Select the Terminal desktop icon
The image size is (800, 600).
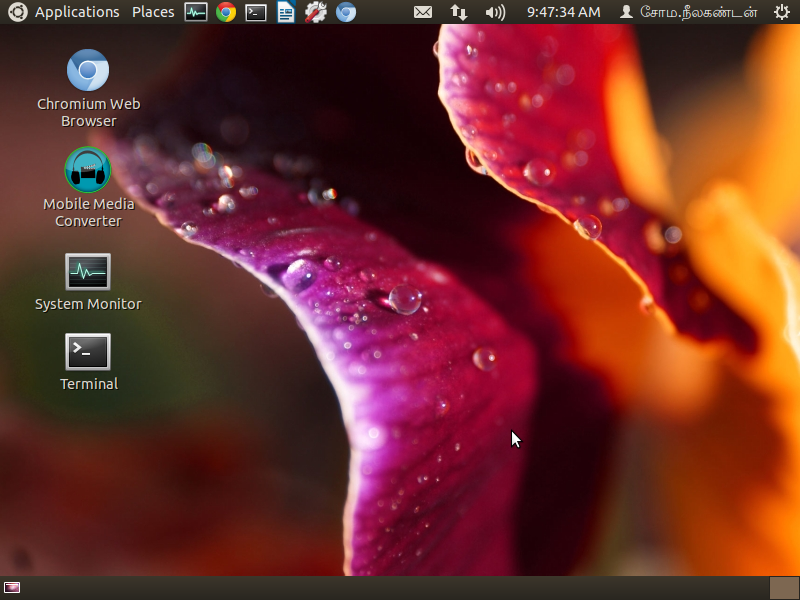pyautogui.click(x=88, y=362)
